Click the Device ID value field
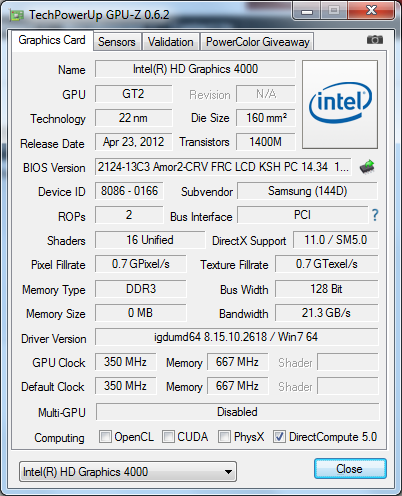This screenshot has width=402, height=496. 129,191
